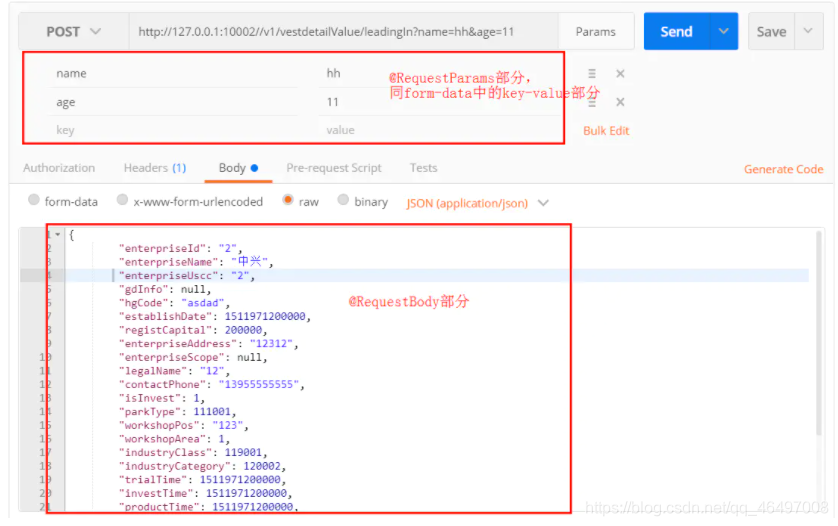Click the empty 'key' placeholder field

coord(176,130)
